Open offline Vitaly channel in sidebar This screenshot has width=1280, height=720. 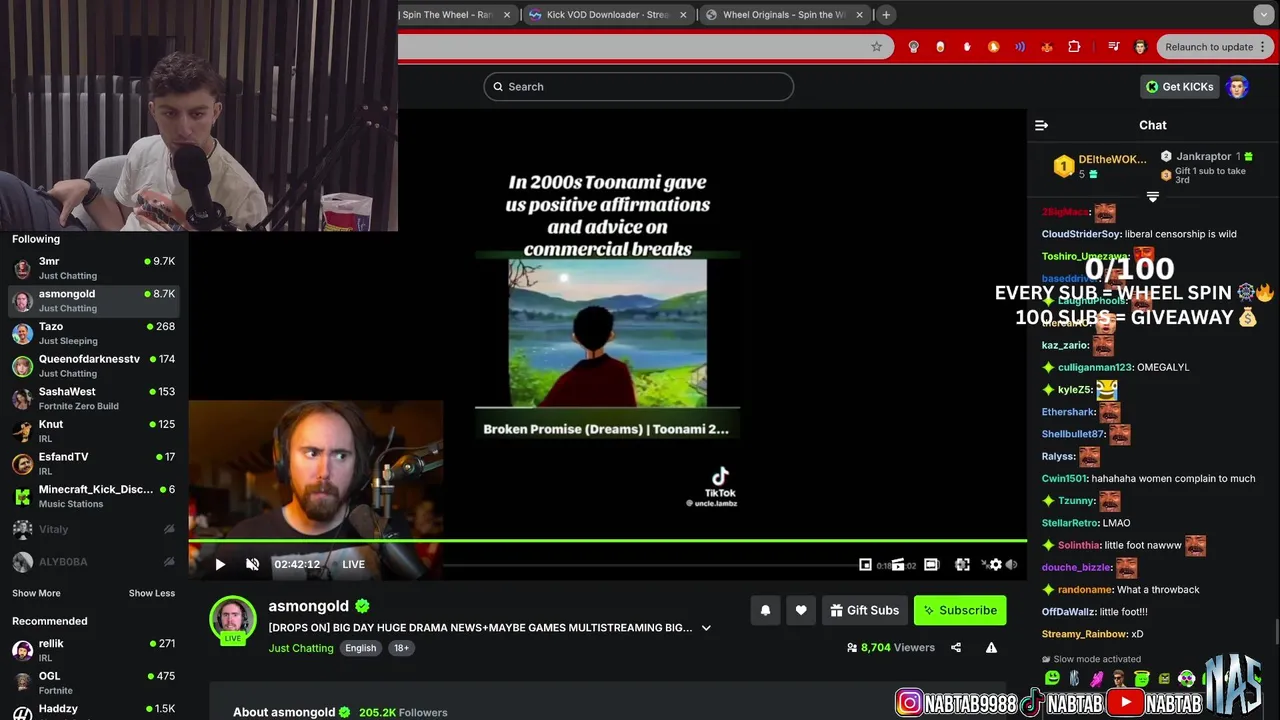coord(94,529)
